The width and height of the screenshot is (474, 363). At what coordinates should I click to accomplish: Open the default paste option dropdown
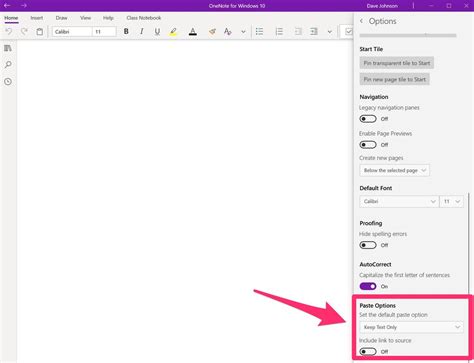[x=411, y=327]
